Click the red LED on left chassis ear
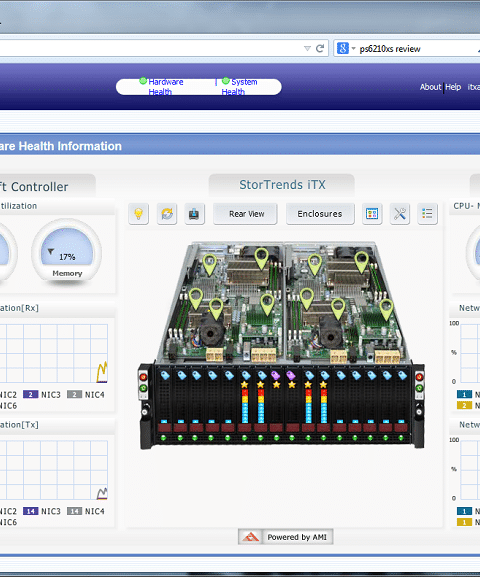The image size is (480, 577). tap(143, 377)
